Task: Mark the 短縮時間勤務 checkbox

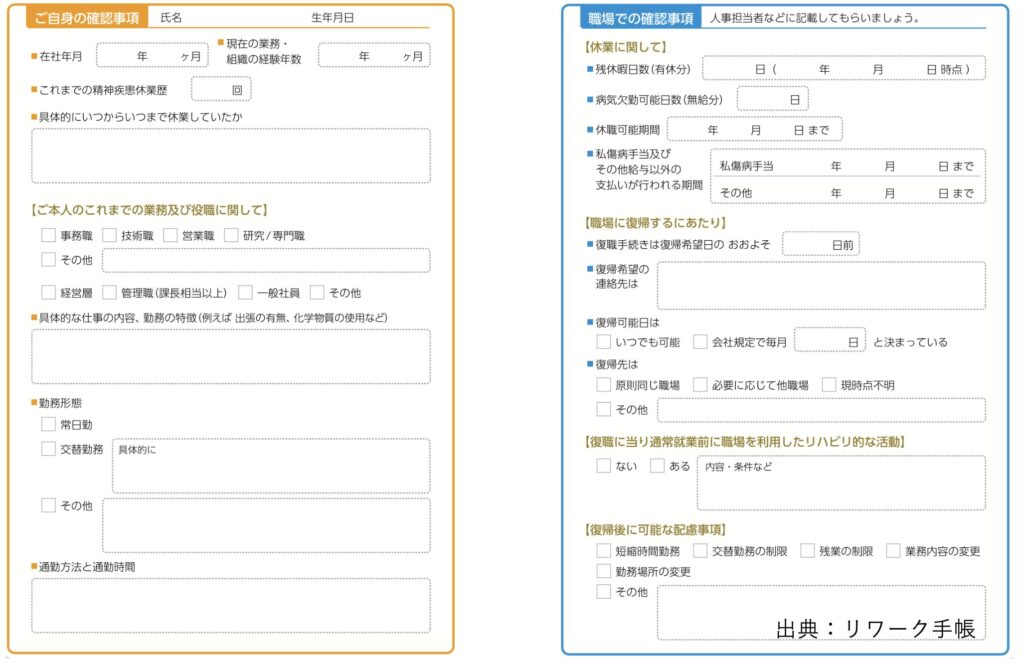Action: (603, 551)
